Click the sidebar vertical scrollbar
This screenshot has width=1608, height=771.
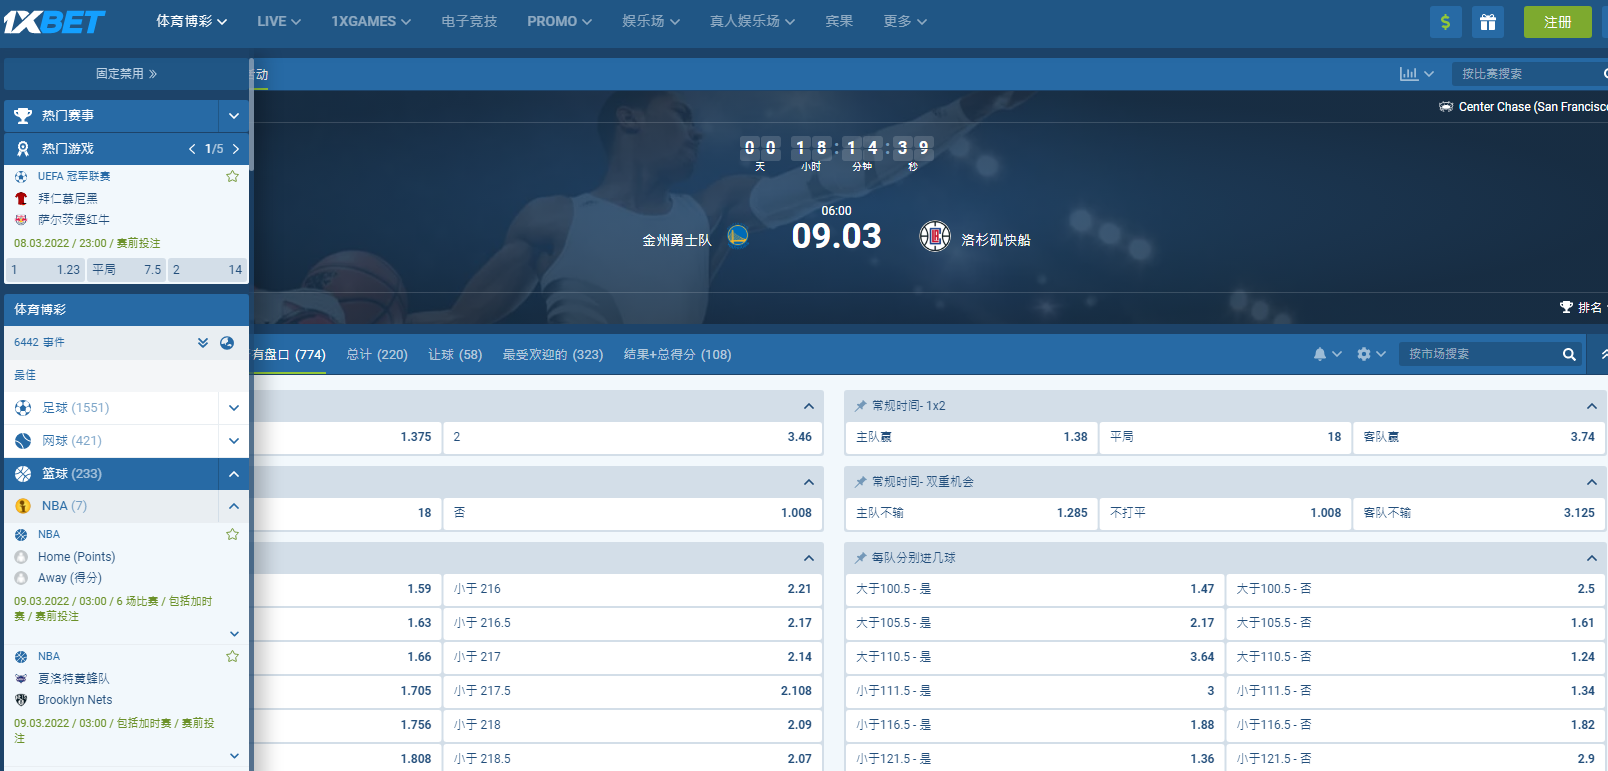[251, 115]
